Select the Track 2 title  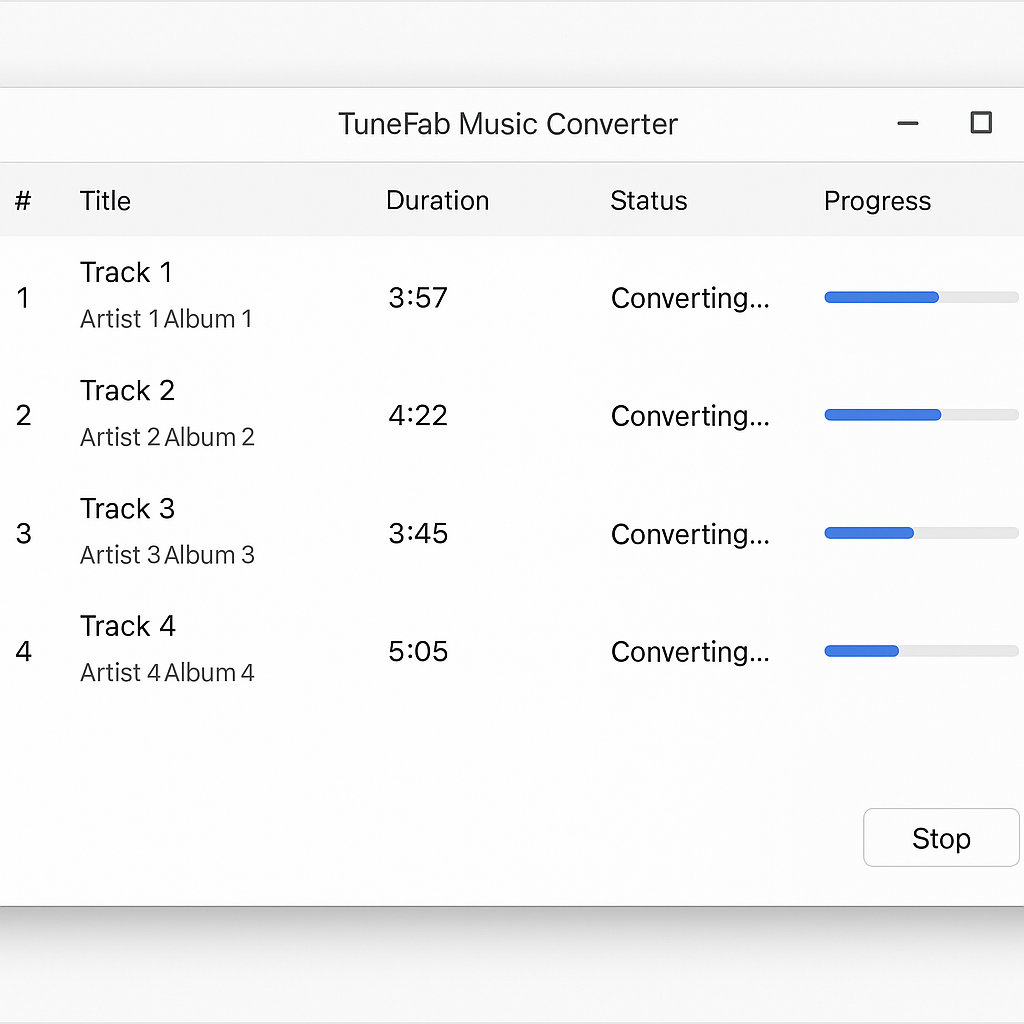[x=127, y=390]
